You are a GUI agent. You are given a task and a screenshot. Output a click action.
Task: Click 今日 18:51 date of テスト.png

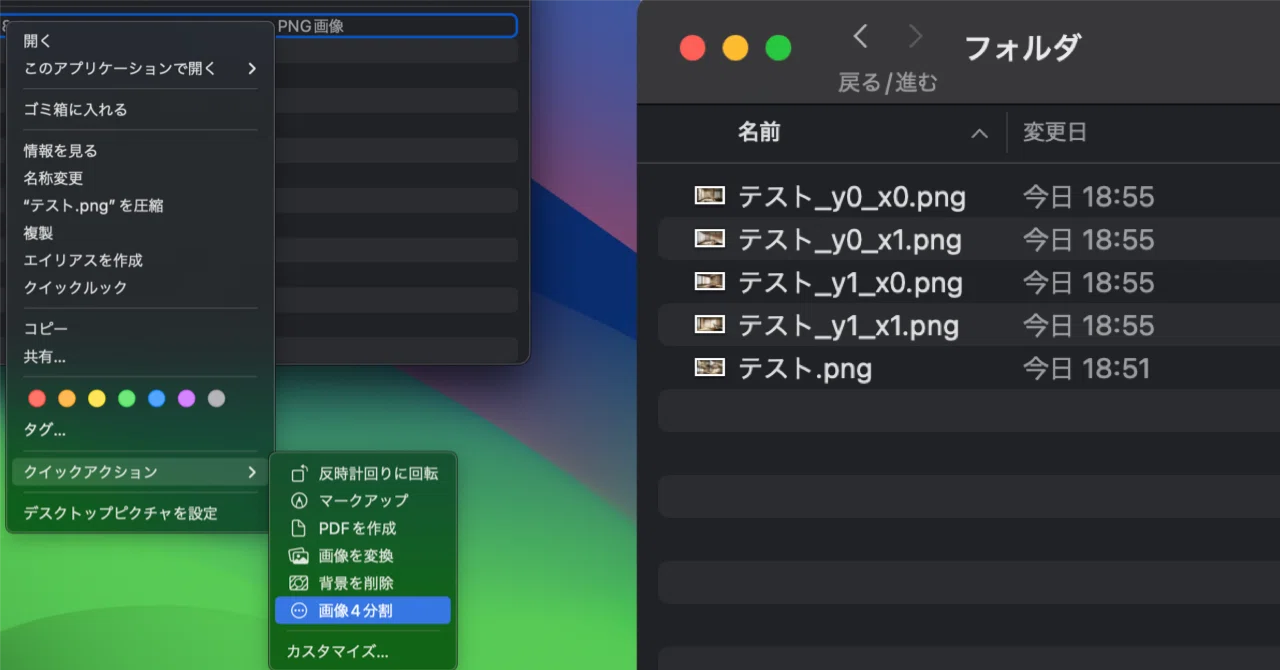click(x=1086, y=369)
